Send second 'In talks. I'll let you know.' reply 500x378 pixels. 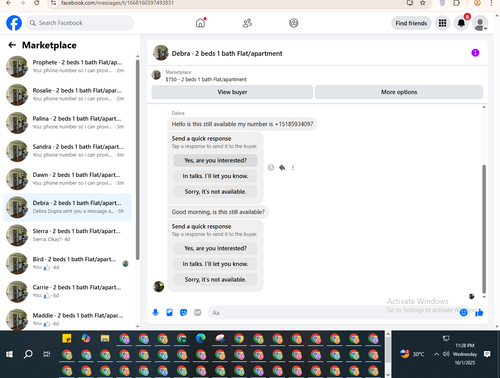(x=215, y=264)
